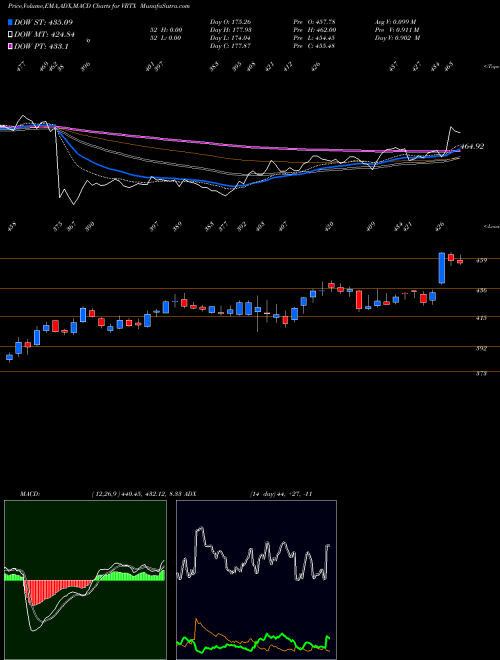Click the white ADX line's highest peak

(x=201, y=528)
